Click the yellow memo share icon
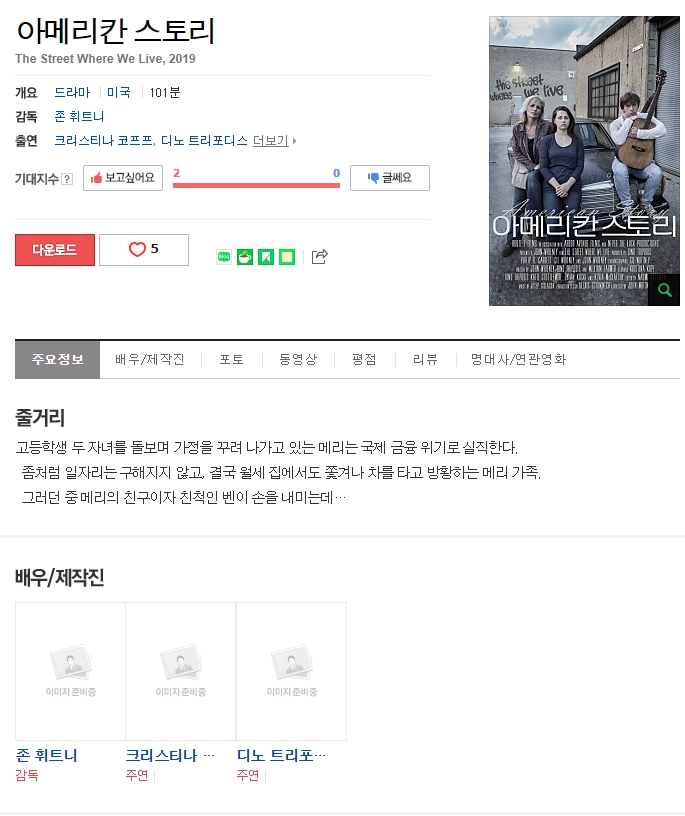The image size is (685, 816). coord(287,257)
